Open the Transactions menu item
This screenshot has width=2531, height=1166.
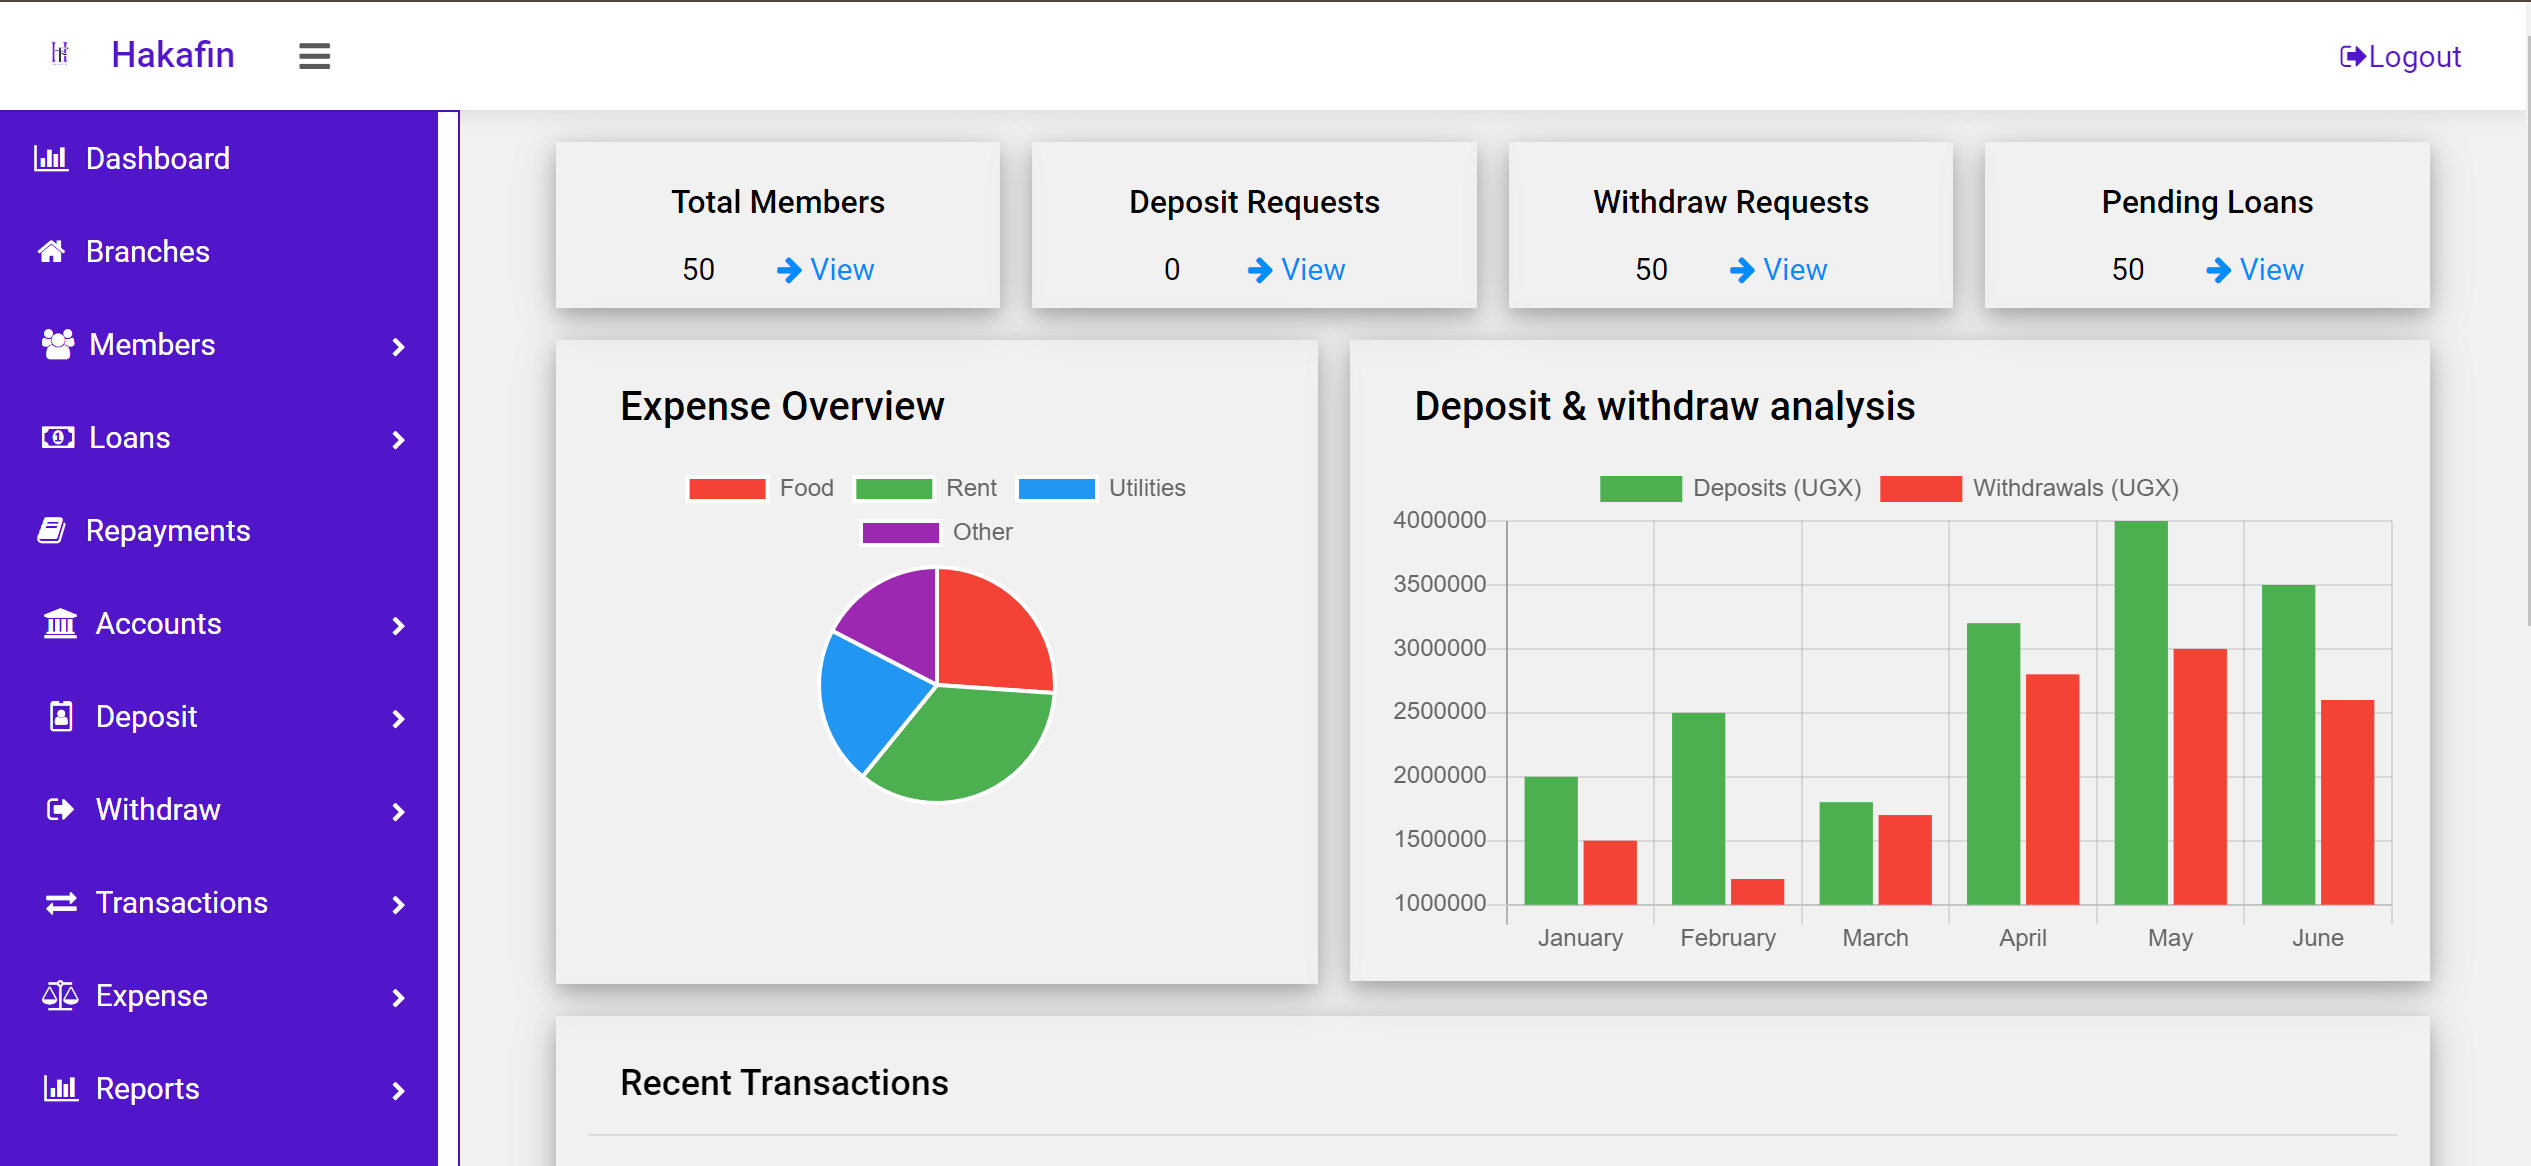(219, 902)
